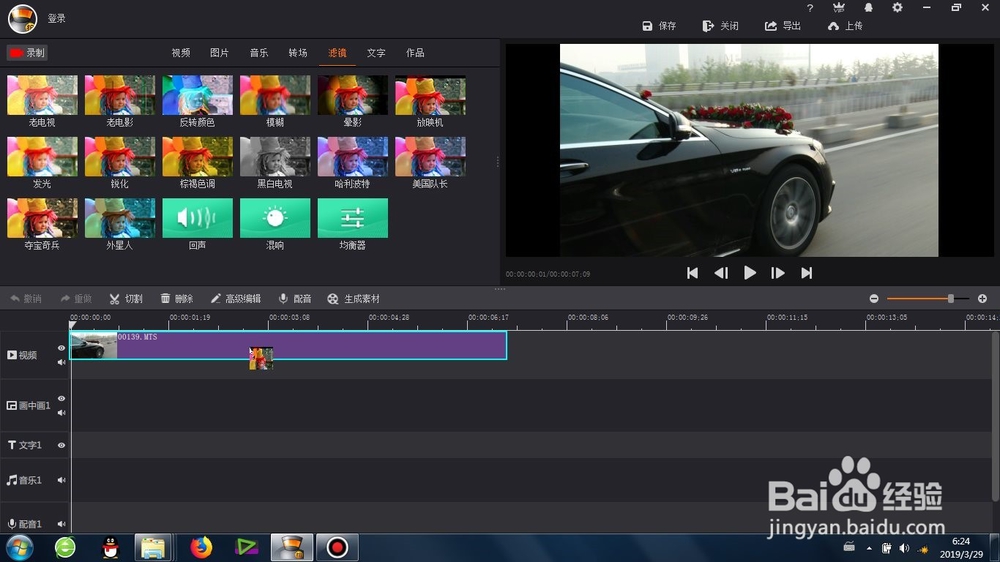Start 配音 voiceover recording
The height and width of the screenshot is (562, 1000).
point(295,299)
